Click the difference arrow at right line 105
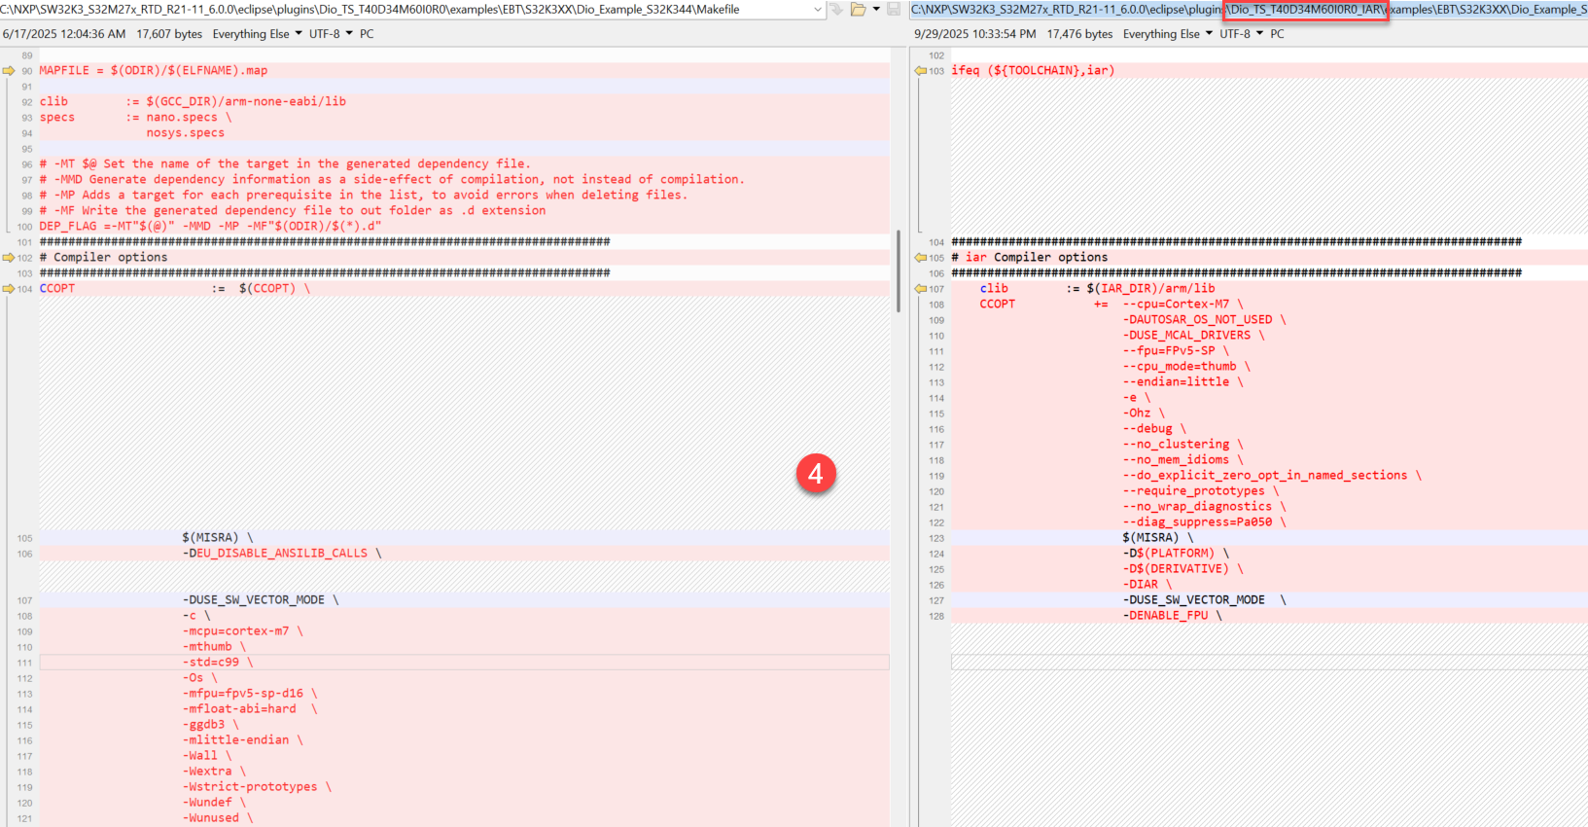The image size is (1588, 827). (921, 258)
